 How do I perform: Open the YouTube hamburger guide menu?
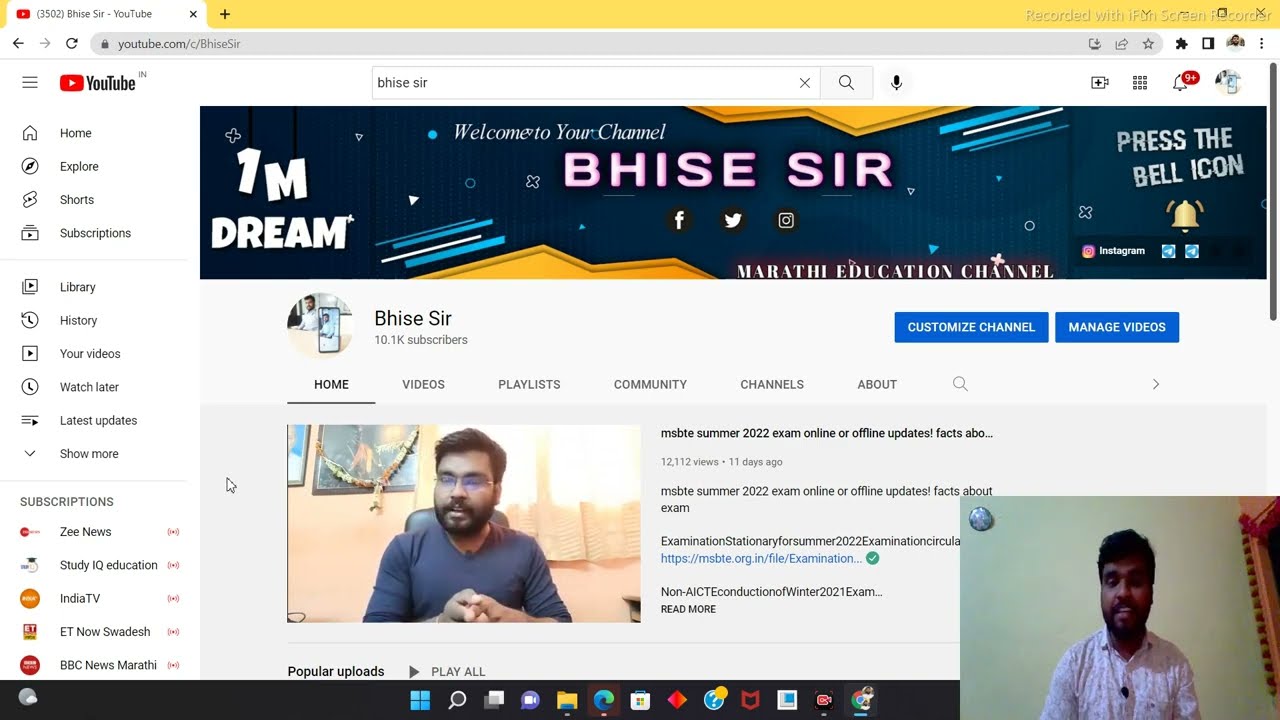[30, 83]
